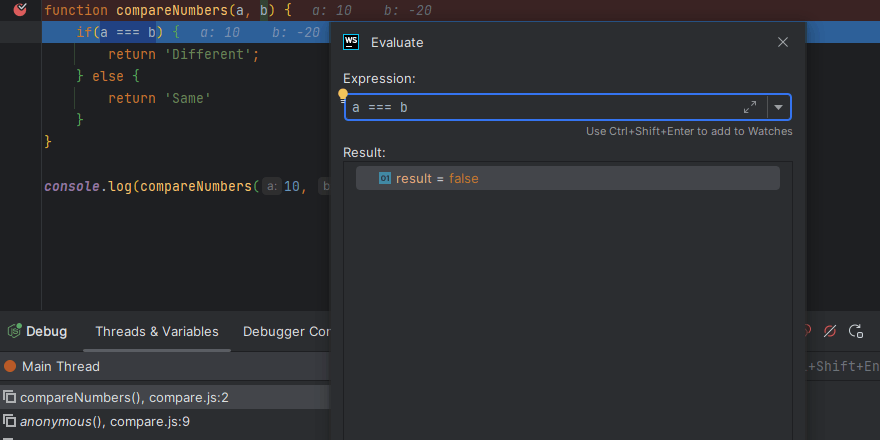Viewport: 880px width, 440px height.
Task: Expand the expression field editor
Action: pos(750,107)
